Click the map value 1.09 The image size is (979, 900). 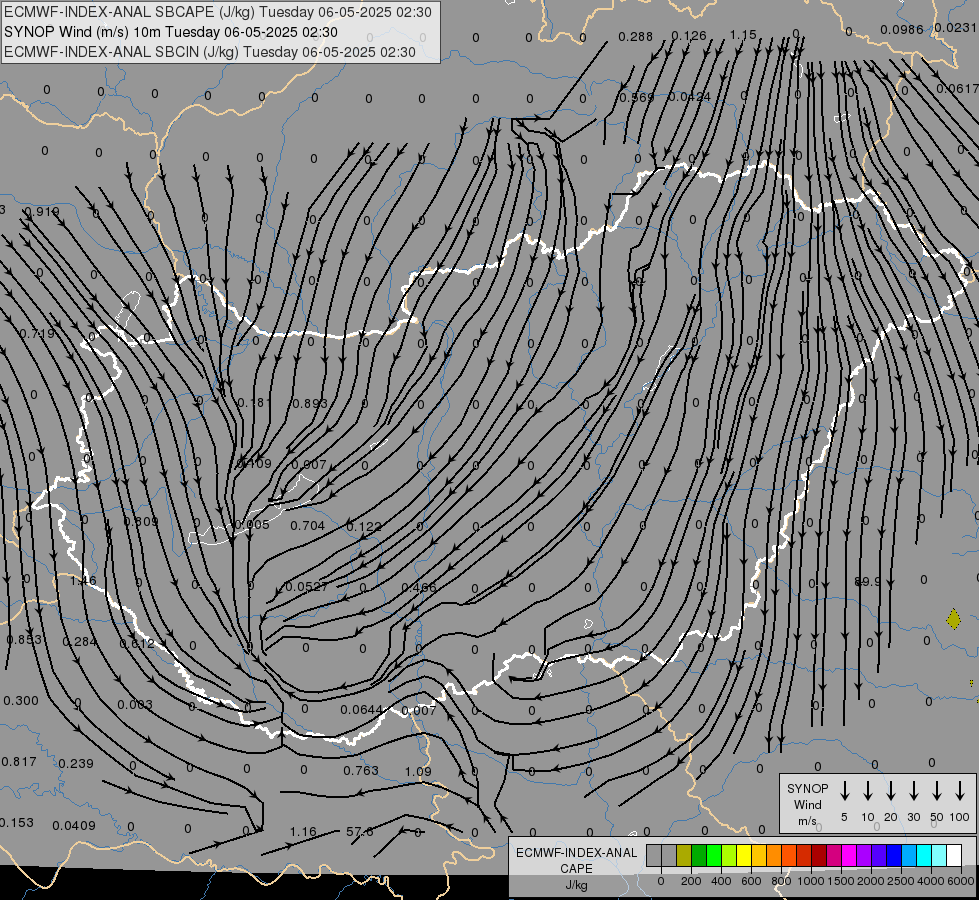418,771
